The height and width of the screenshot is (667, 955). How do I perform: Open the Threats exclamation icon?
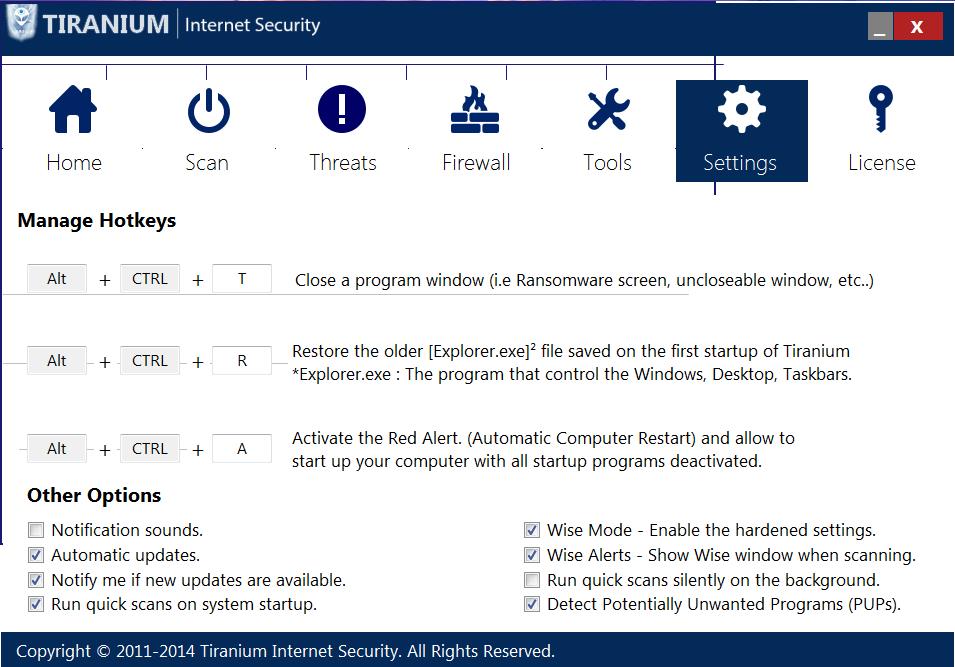342,109
